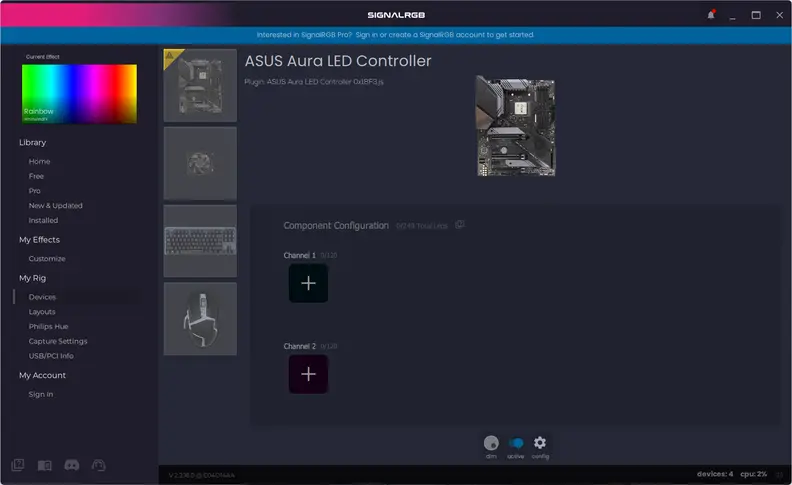The image size is (792, 485).
Task: Click the Component Configuration heading
Action: pyautogui.click(x=336, y=226)
